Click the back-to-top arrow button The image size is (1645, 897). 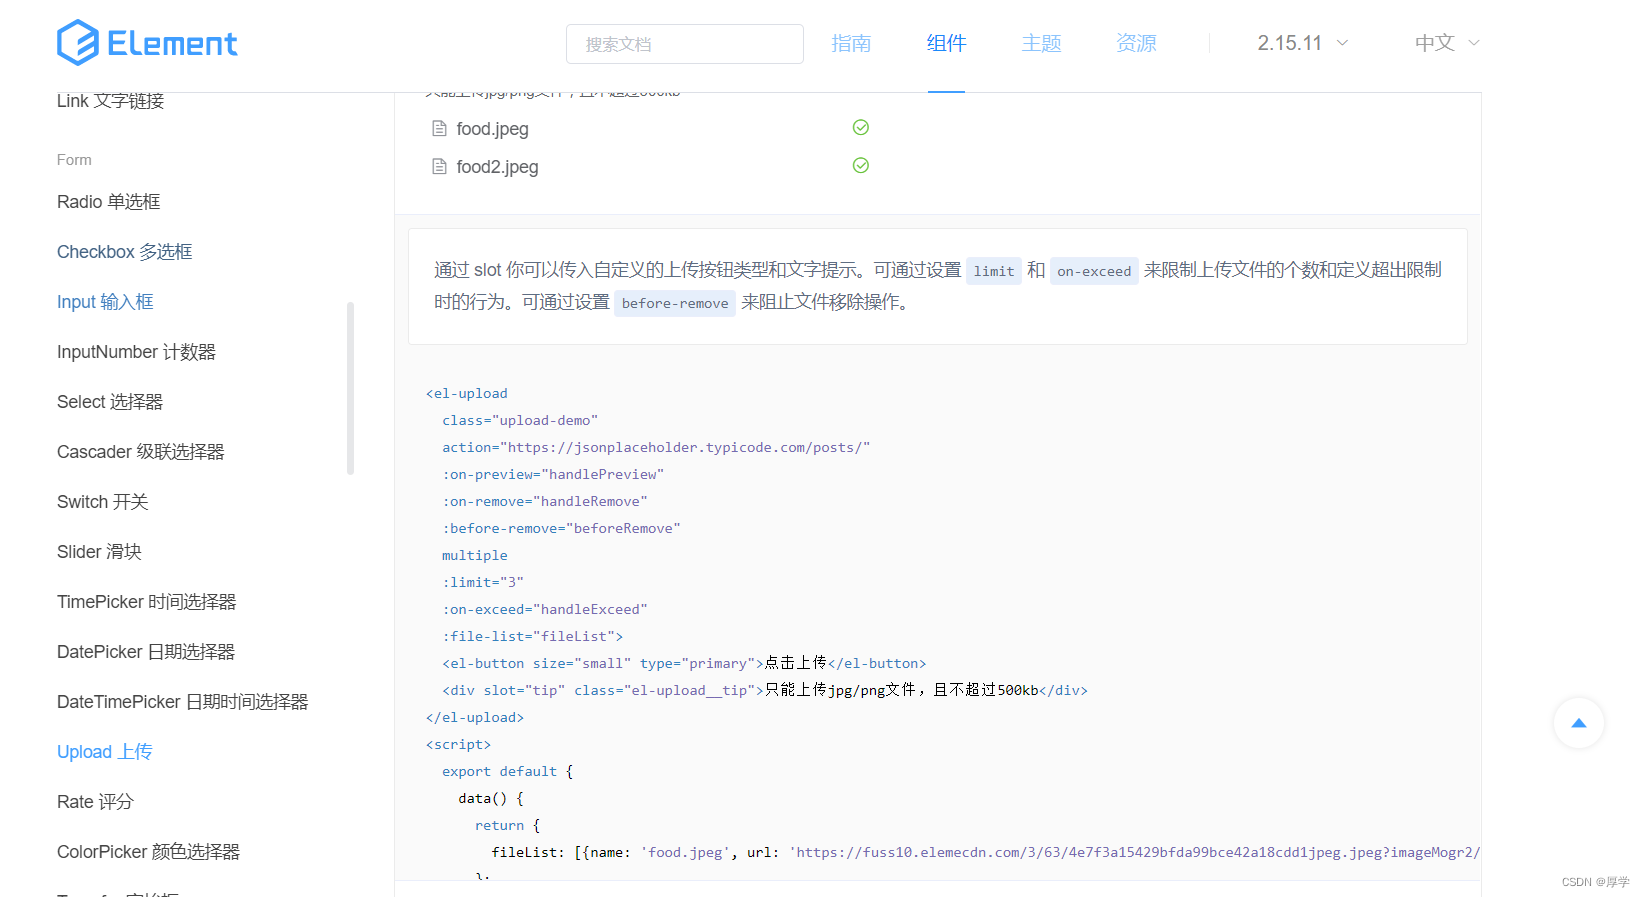point(1579,723)
